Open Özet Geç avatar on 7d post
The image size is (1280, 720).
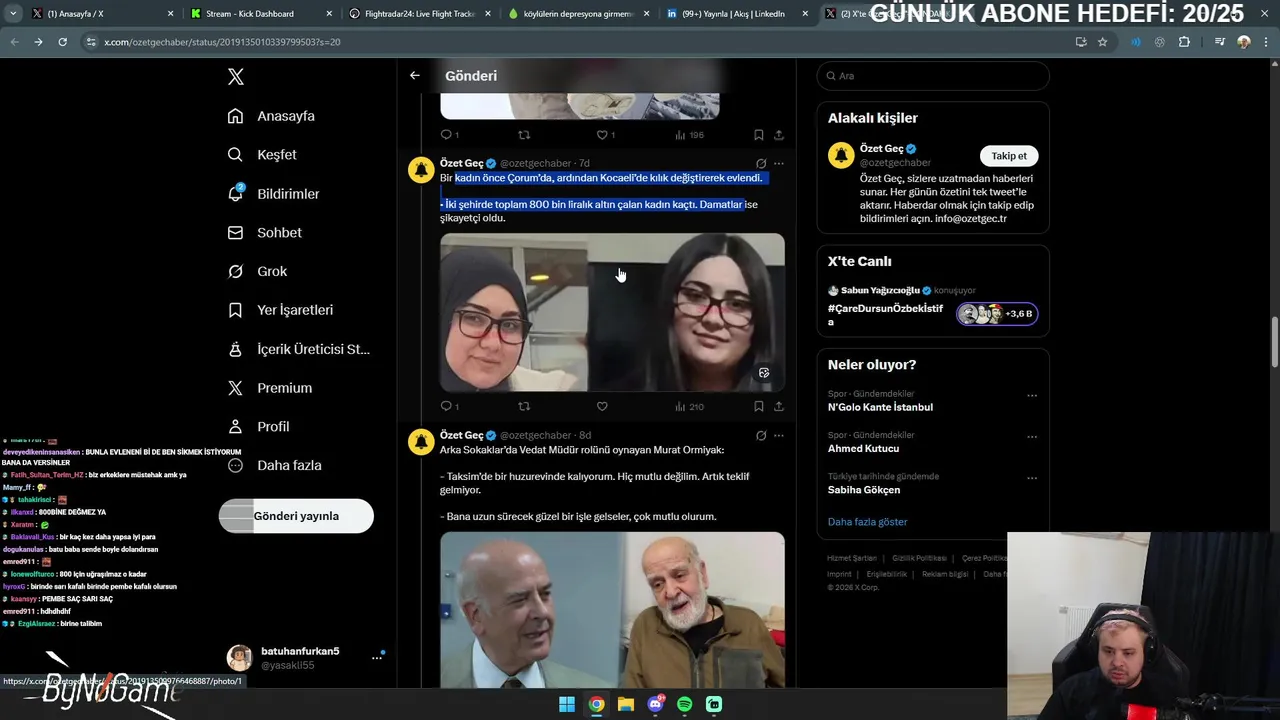click(x=421, y=169)
